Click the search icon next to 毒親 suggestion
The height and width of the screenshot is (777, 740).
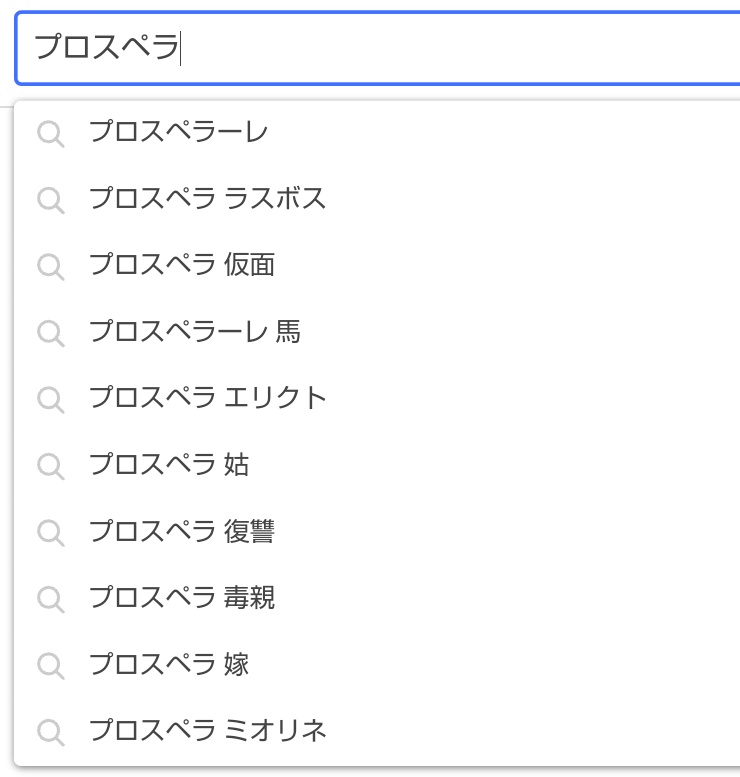pyautogui.click(x=51, y=599)
